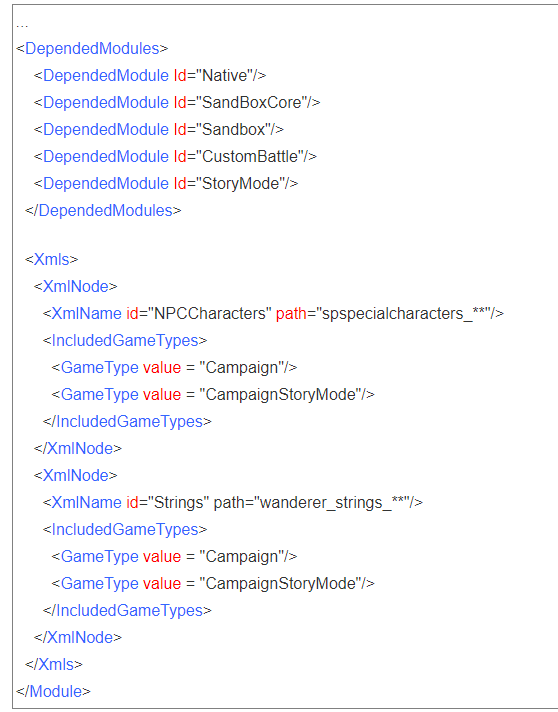Click the first XmlNode opening tag
This screenshot has width=558, height=712.
[x=75, y=287]
